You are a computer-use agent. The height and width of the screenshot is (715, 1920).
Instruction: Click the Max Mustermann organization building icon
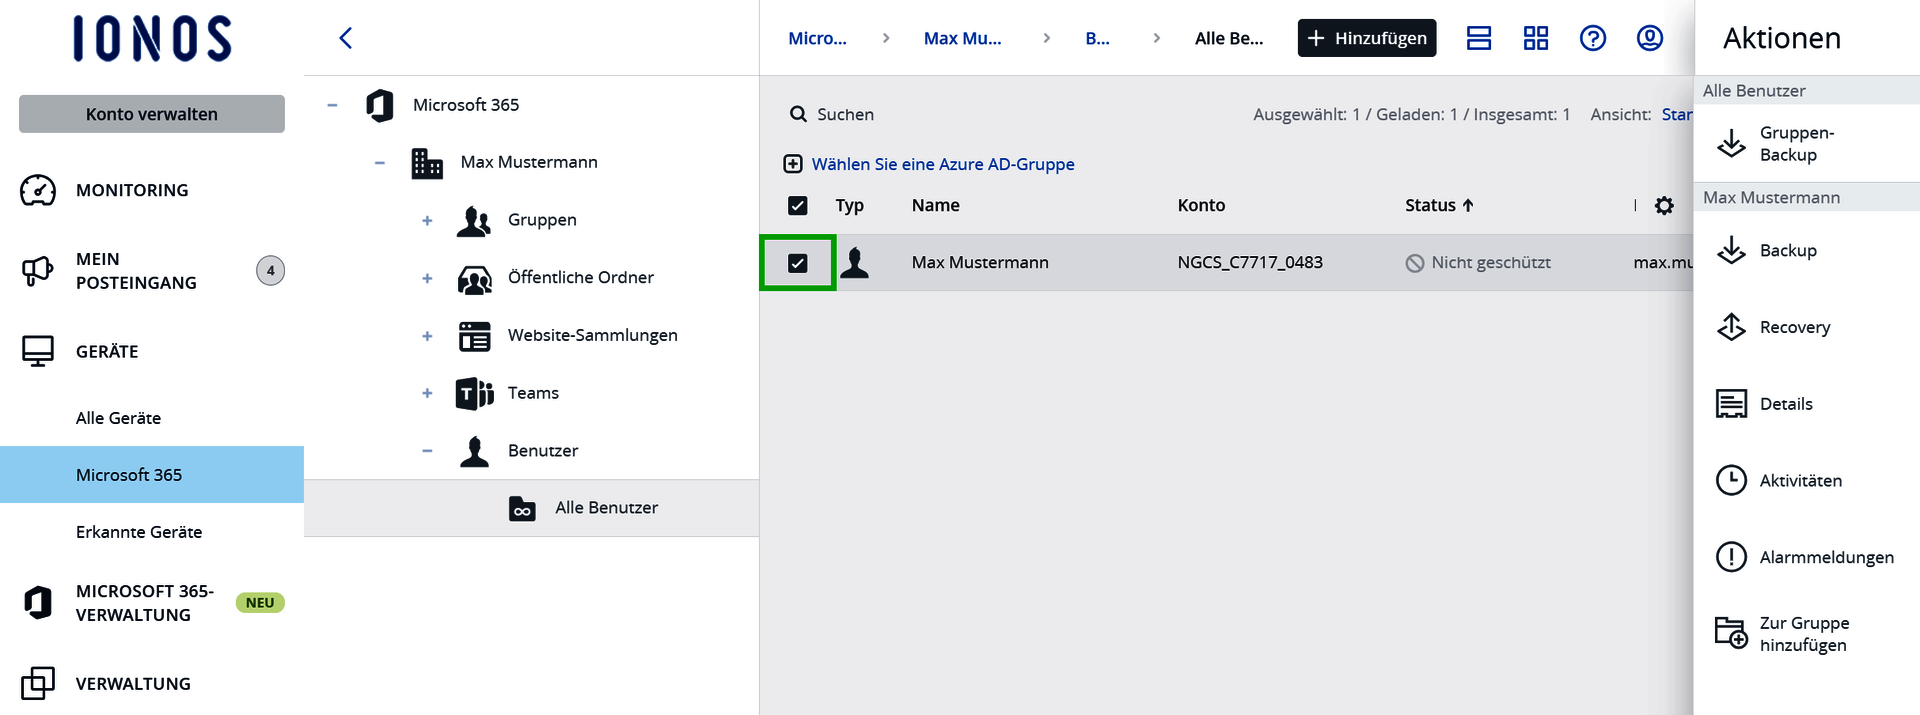427,162
